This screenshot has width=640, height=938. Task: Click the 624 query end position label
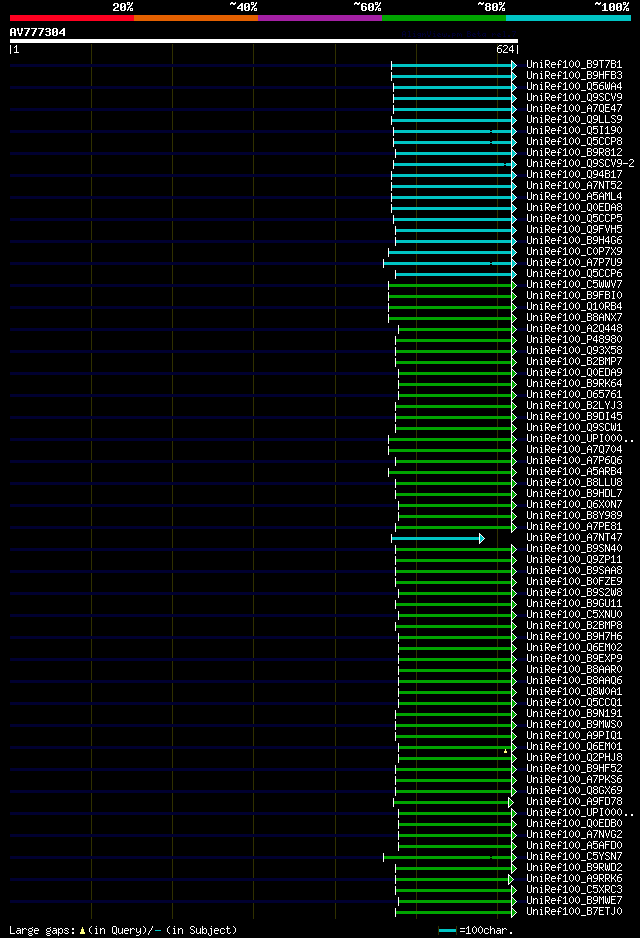pyautogui.click(x=505, y=50)
